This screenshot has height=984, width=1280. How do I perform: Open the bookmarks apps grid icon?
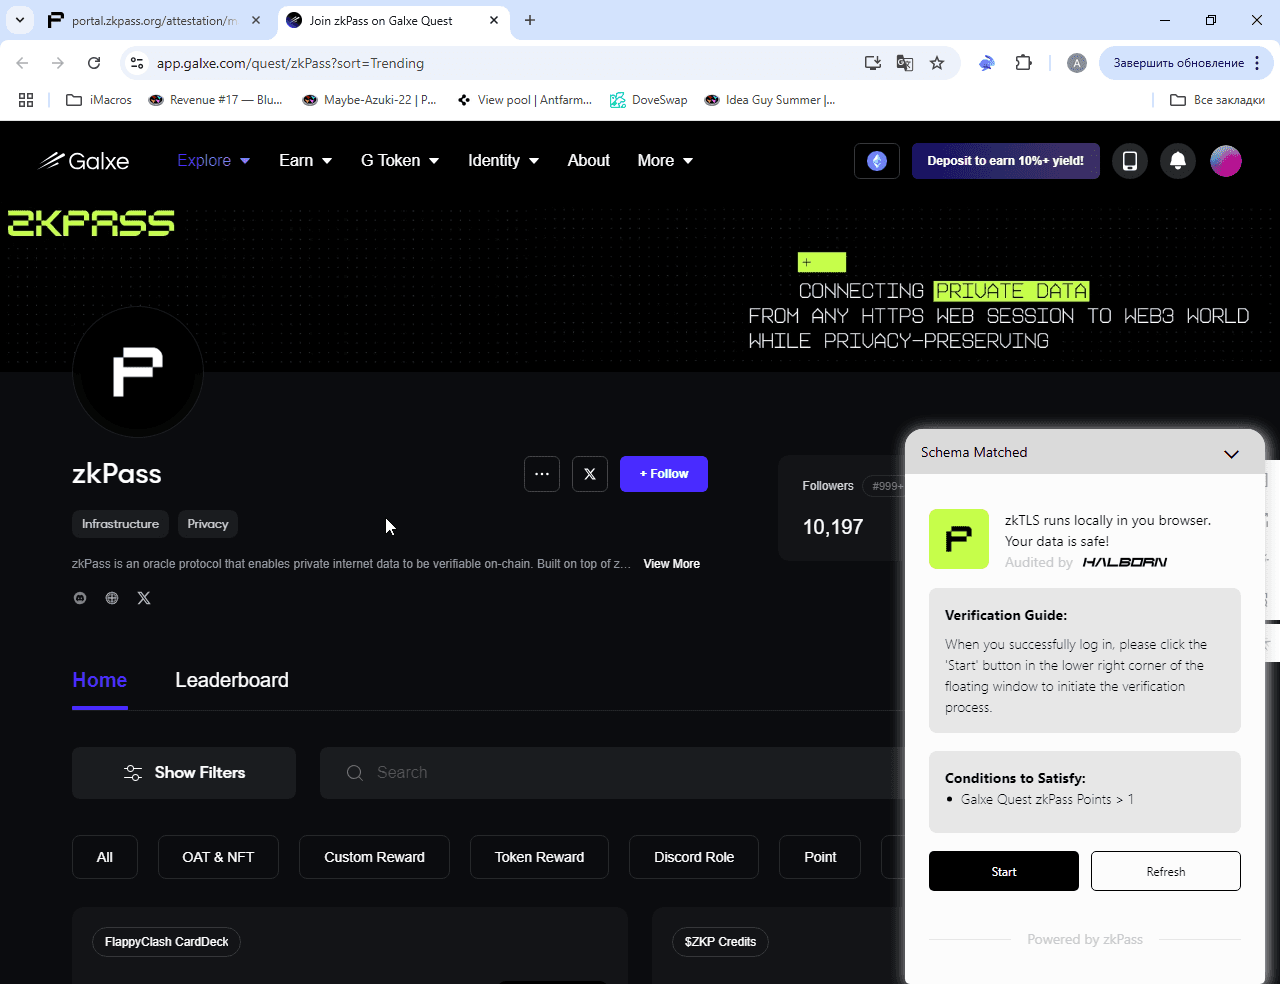26,100
